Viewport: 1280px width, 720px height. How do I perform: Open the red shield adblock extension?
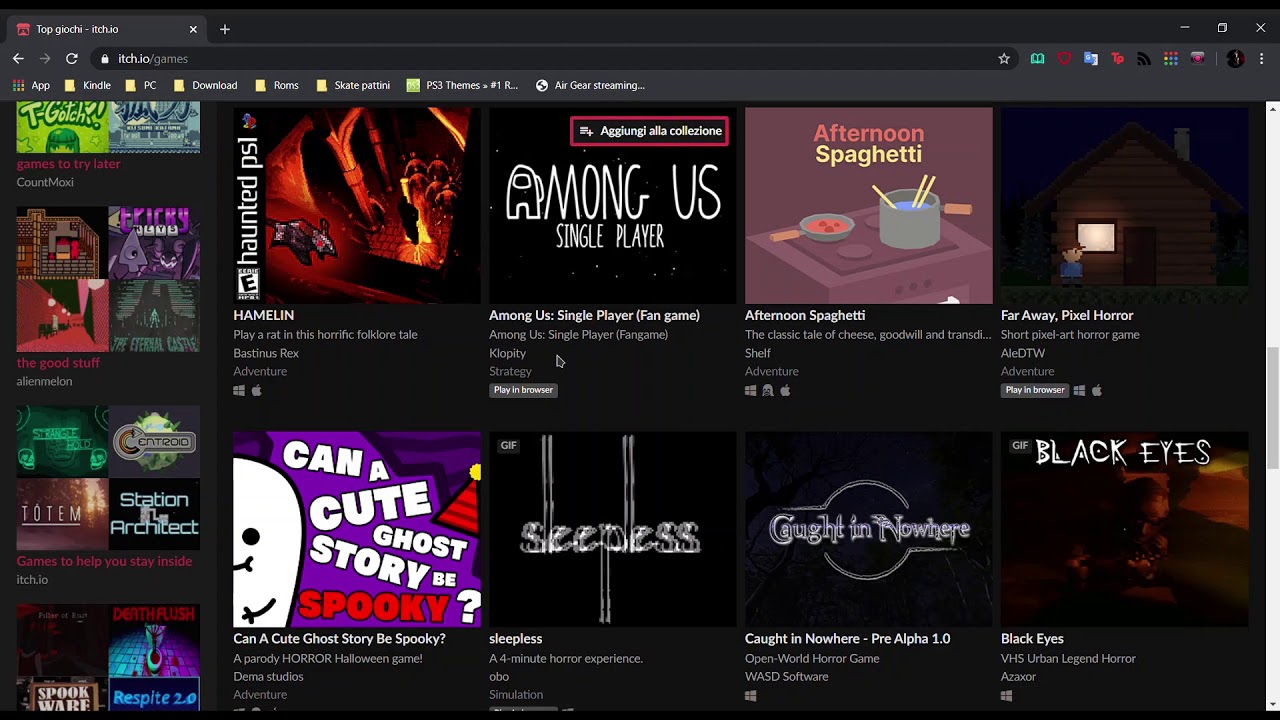[1064, 59]
